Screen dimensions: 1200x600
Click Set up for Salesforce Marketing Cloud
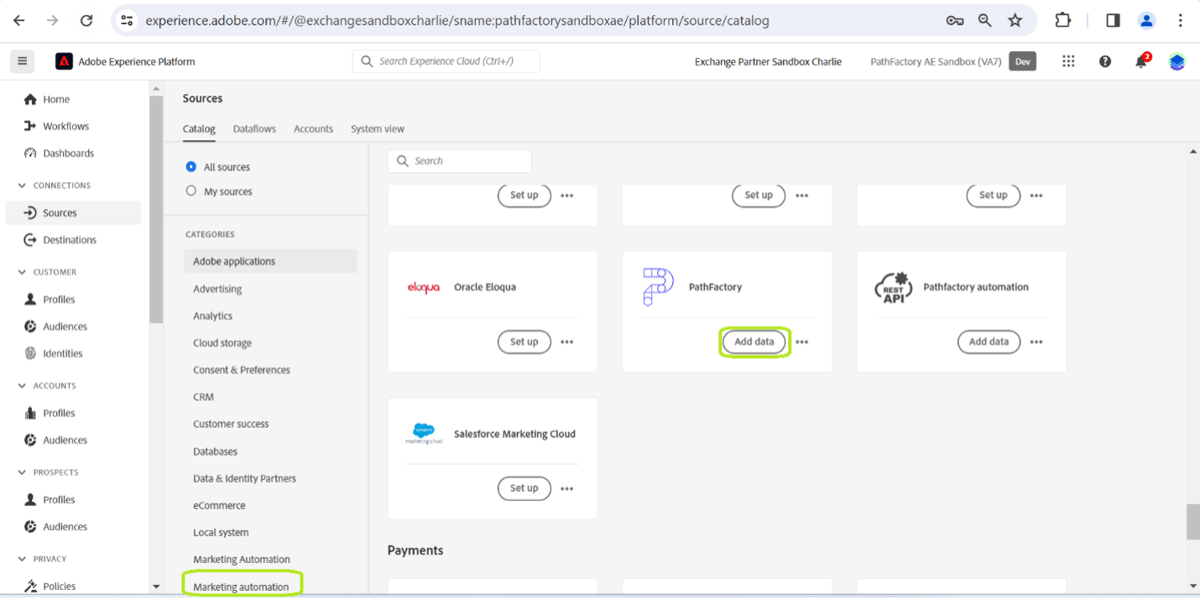524,488
